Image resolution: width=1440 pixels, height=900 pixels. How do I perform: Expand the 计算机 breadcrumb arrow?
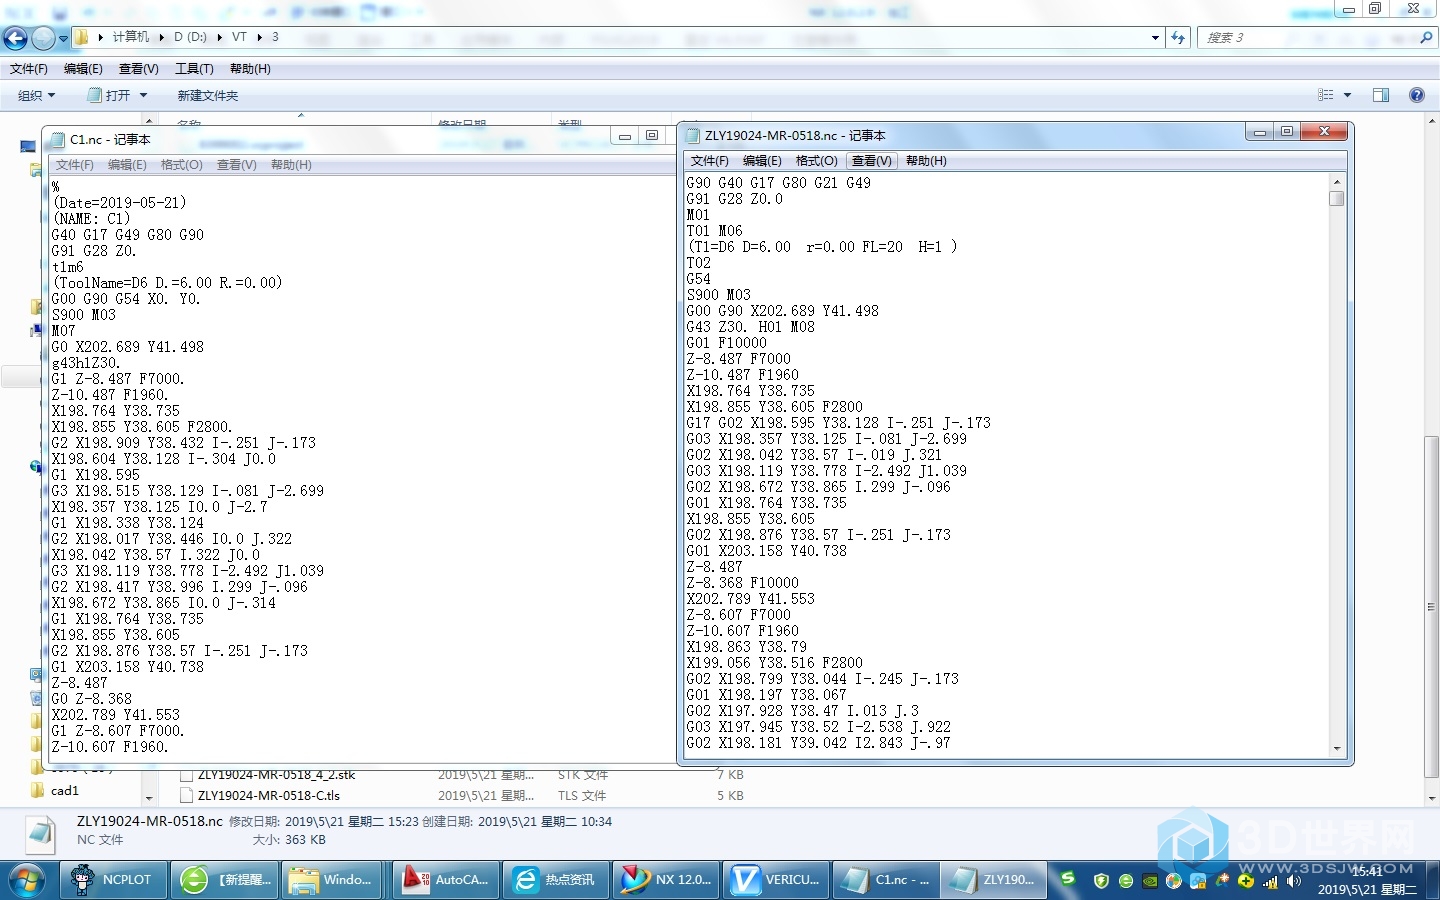coord(160,37)
